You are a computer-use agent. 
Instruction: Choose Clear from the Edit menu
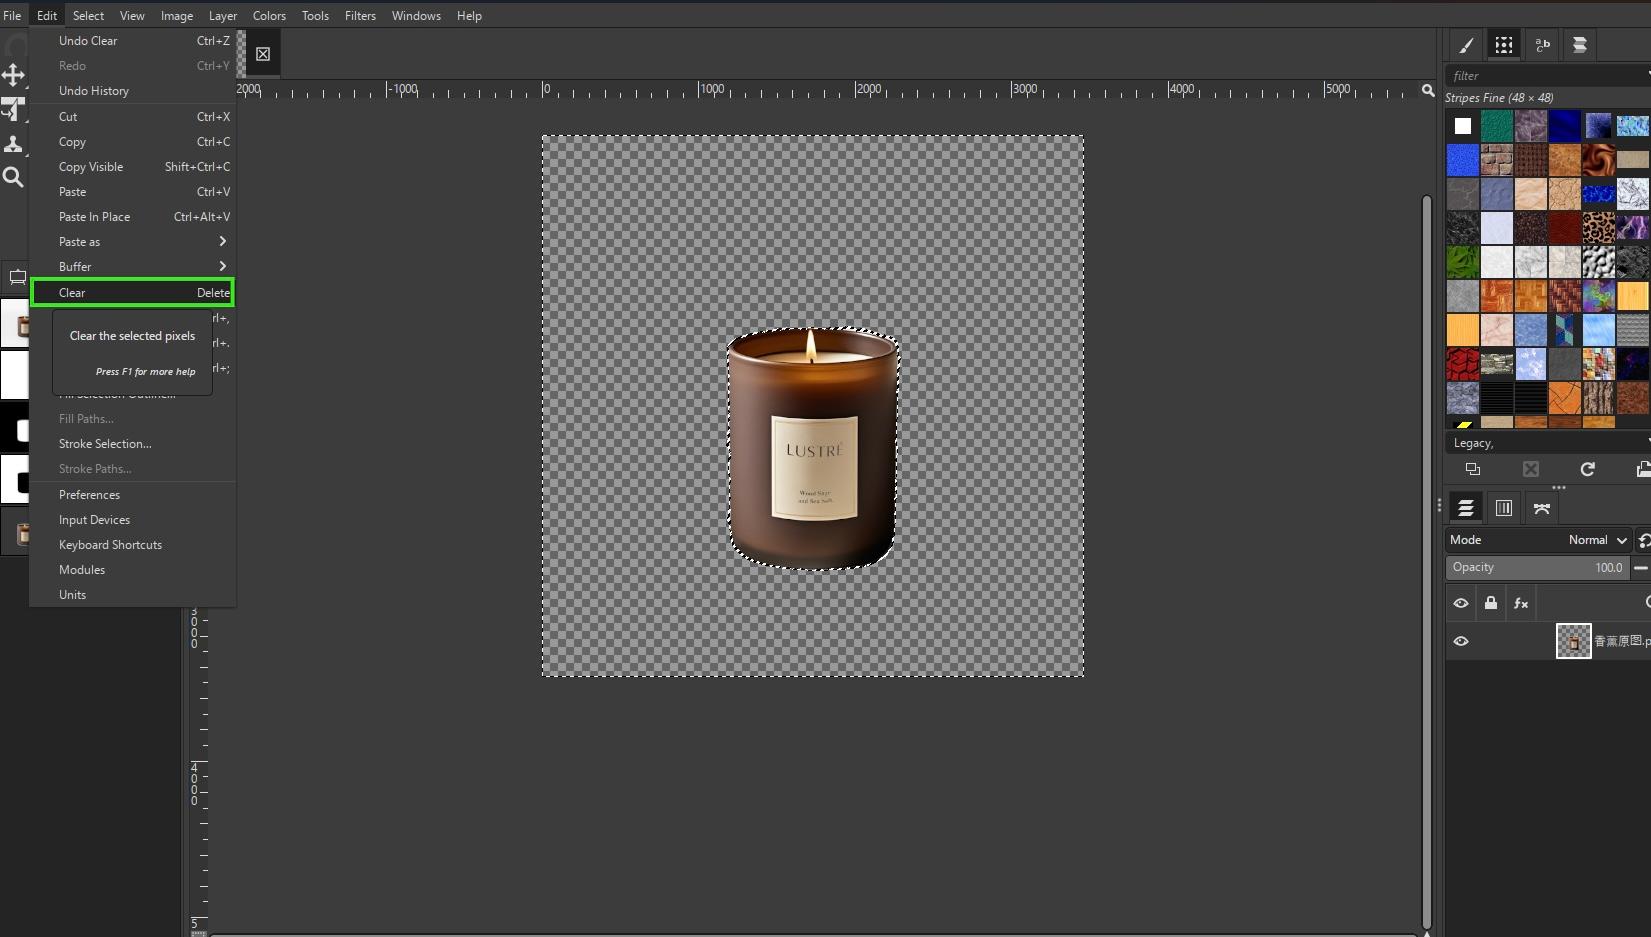(x=133, y=293)
